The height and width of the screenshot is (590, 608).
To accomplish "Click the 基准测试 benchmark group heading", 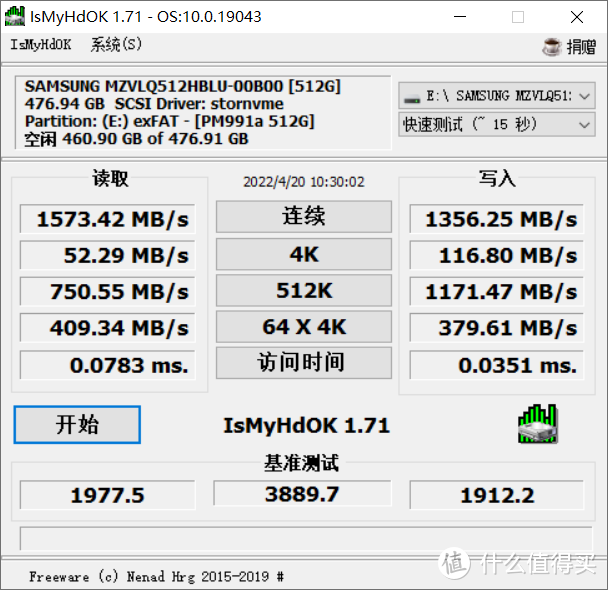I will tap(301, 463).
